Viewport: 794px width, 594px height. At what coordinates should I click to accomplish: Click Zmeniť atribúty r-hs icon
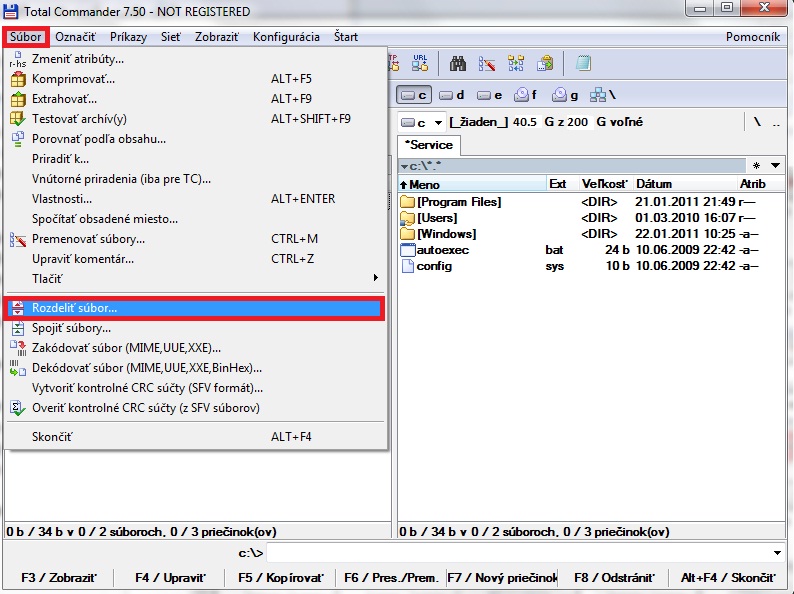[x=18, y=59]
